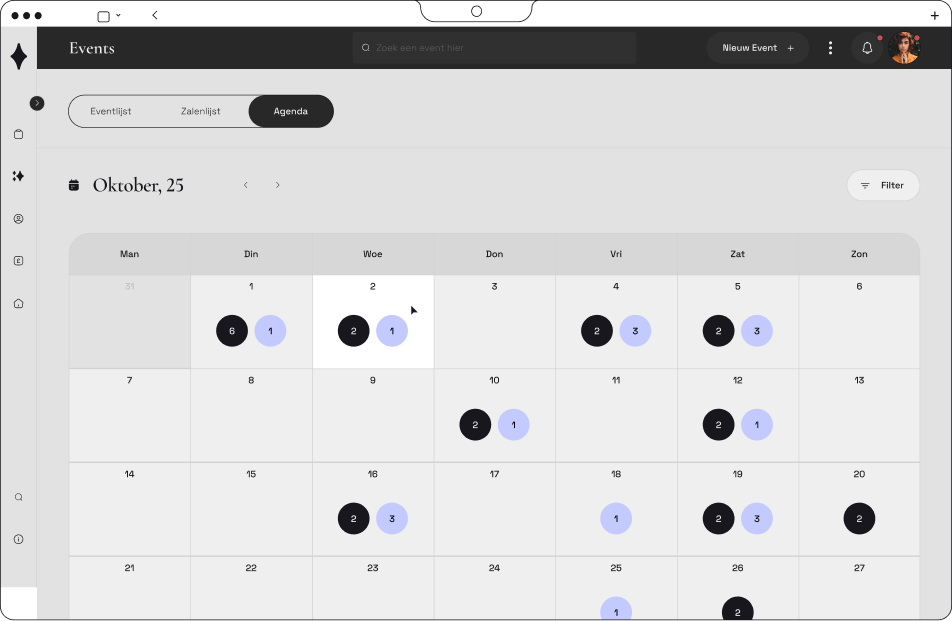The image size is (952, 621).
Task: Click the lilac badge 3 on day 19
Action: tap(756, 518)
